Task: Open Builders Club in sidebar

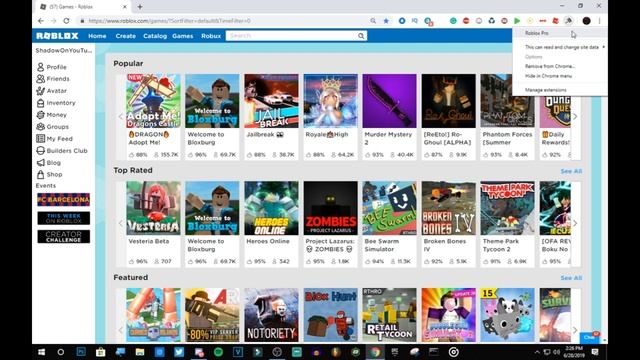Action: [62, 151]
